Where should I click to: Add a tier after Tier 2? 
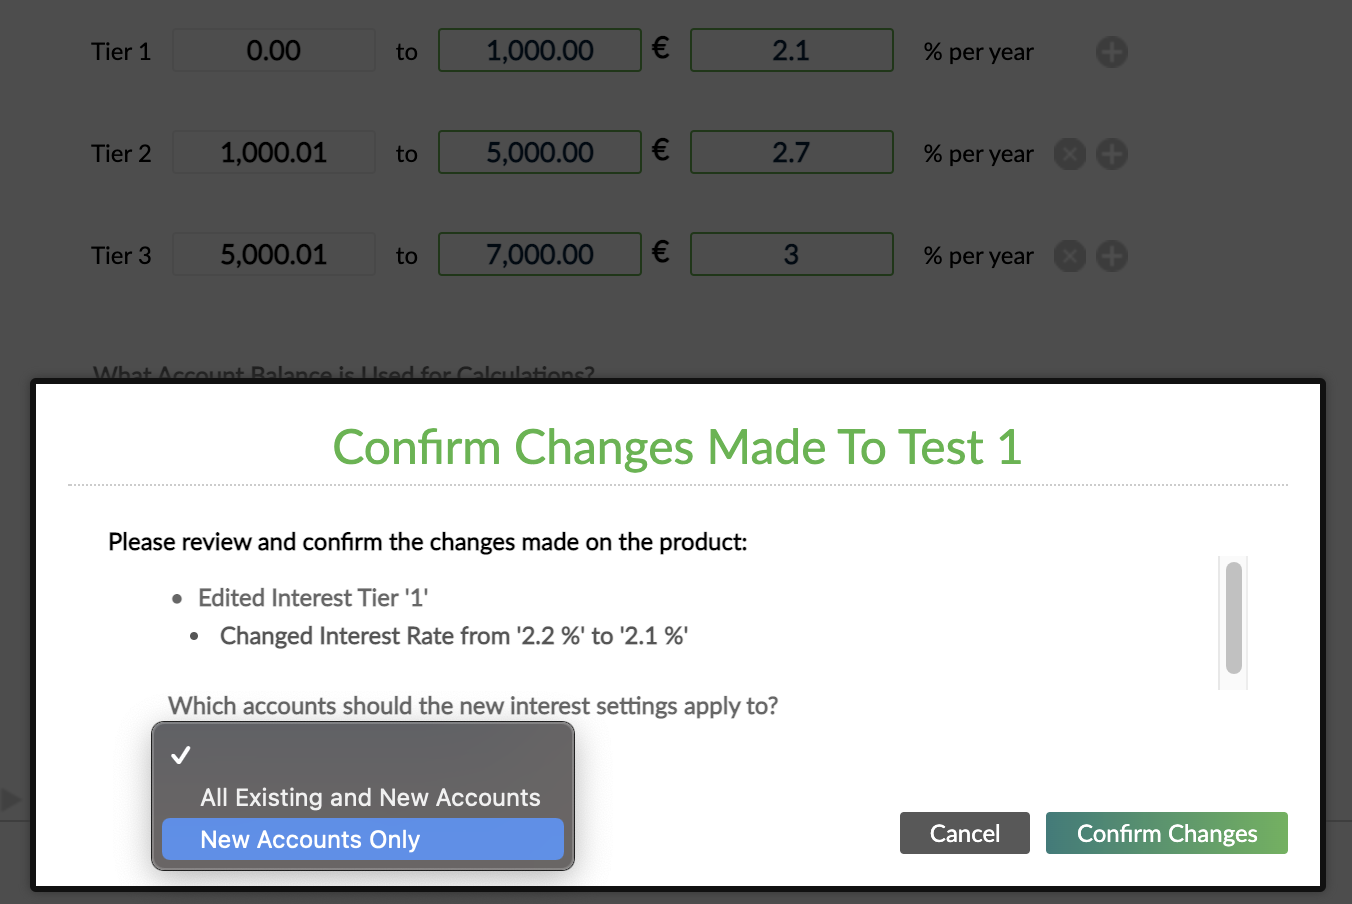pyautogui.click(x=1111, y=154)
